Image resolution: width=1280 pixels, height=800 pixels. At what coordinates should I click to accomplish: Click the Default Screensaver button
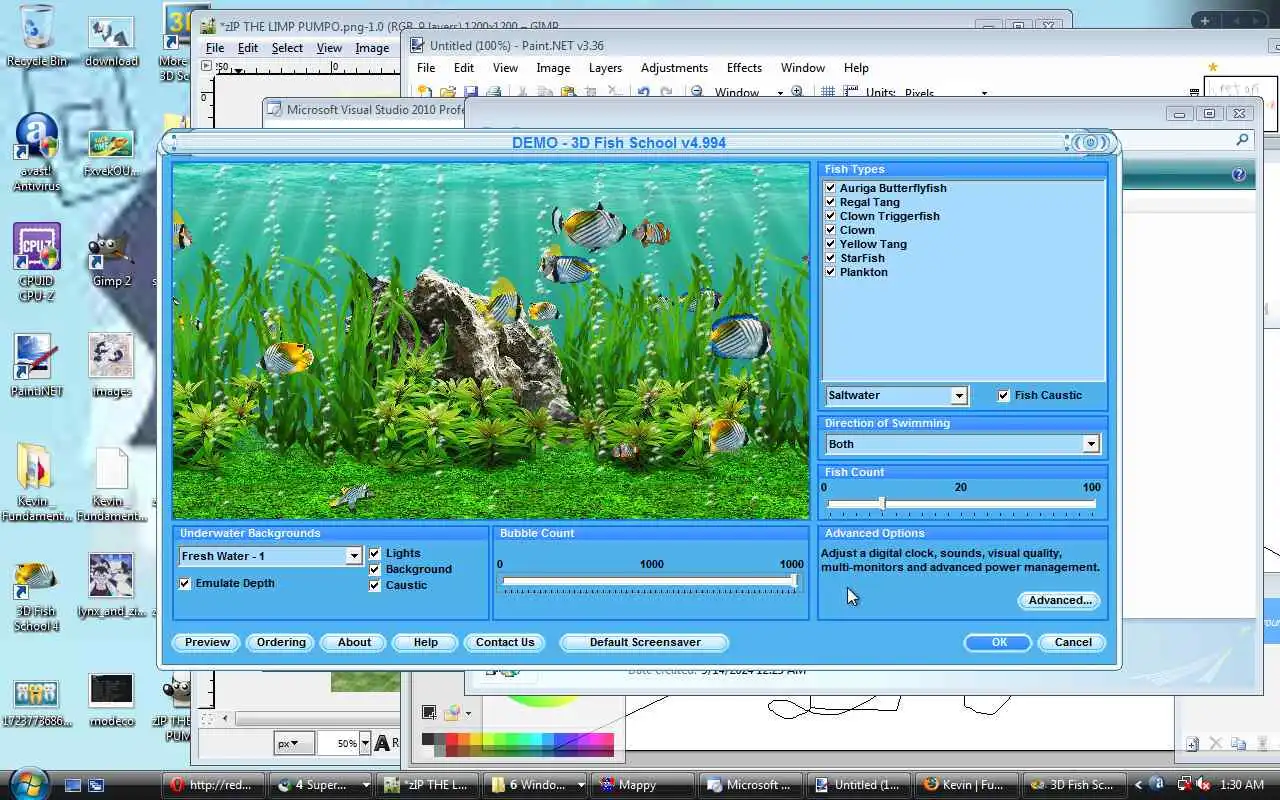pyautogui.click(x=645, y=642)
